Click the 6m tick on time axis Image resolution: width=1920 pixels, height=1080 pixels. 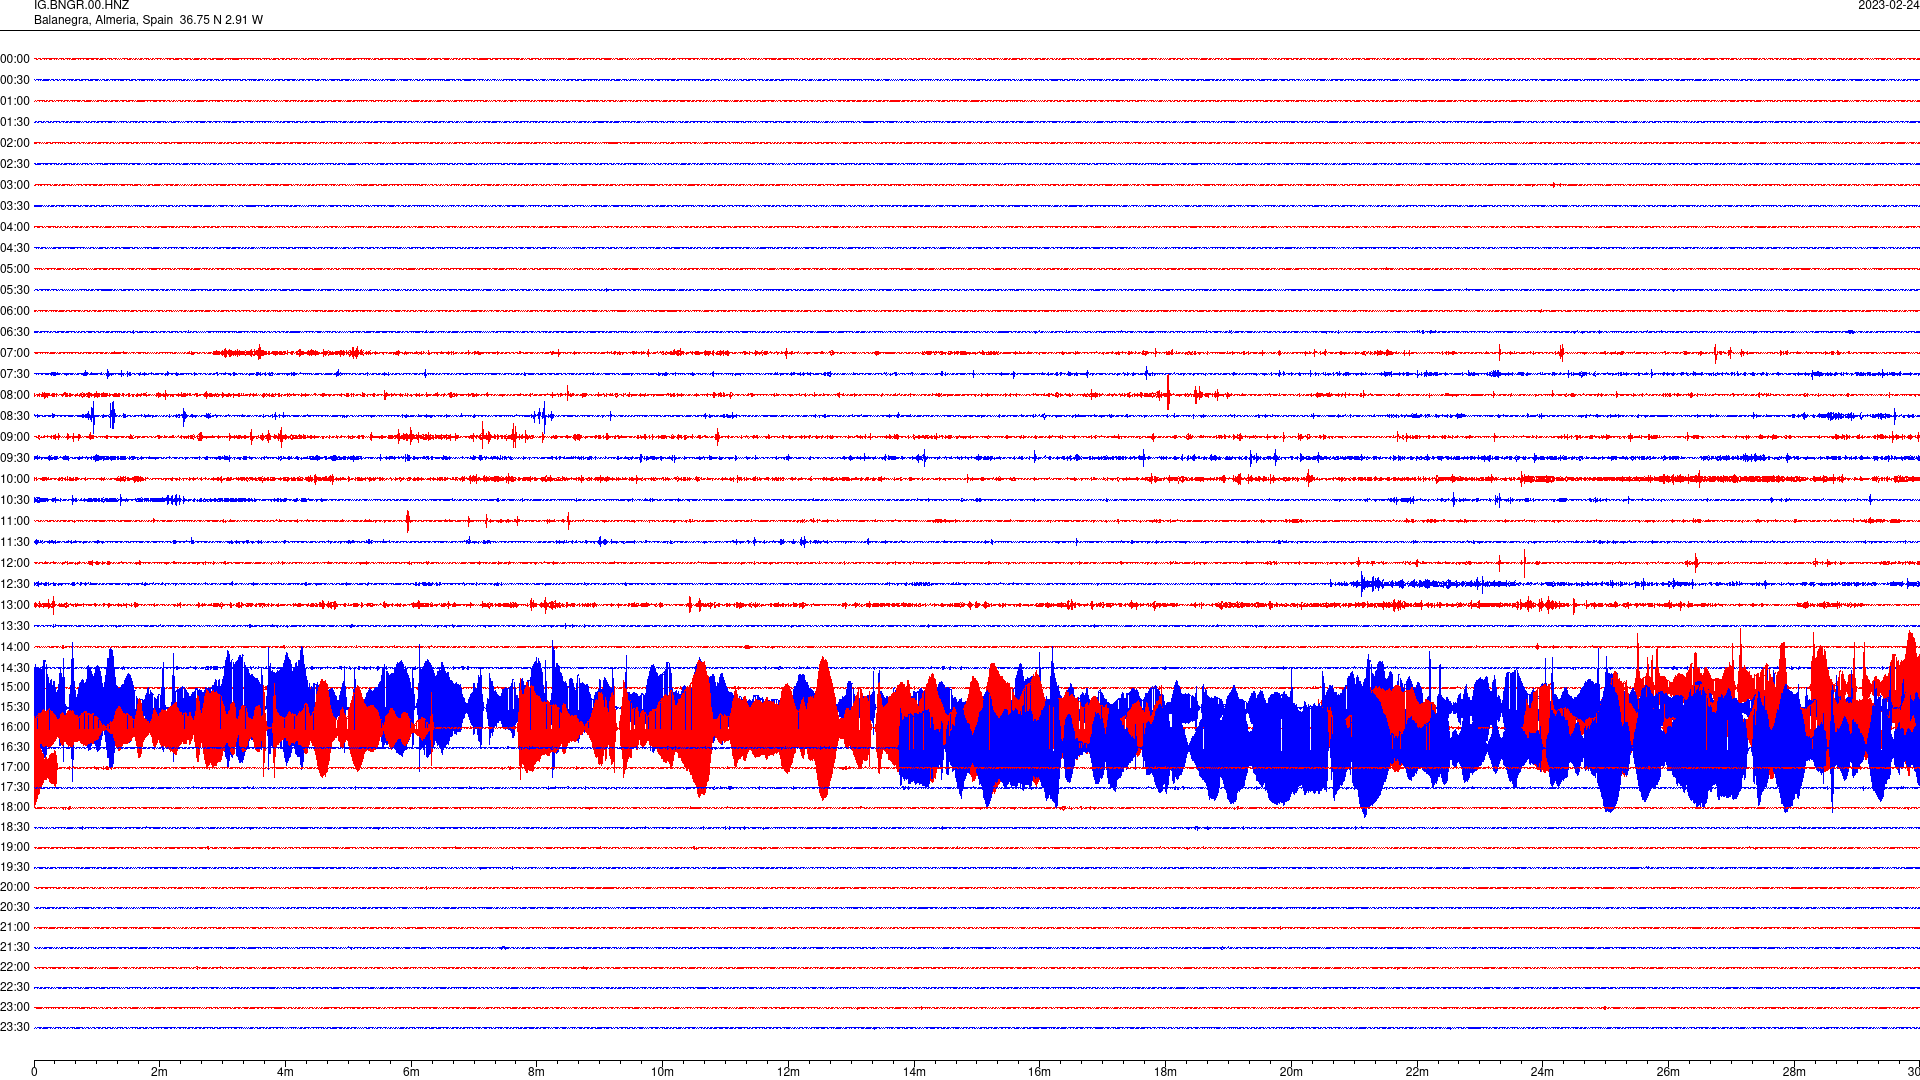pyautogui.click(x=411, y=1072)
